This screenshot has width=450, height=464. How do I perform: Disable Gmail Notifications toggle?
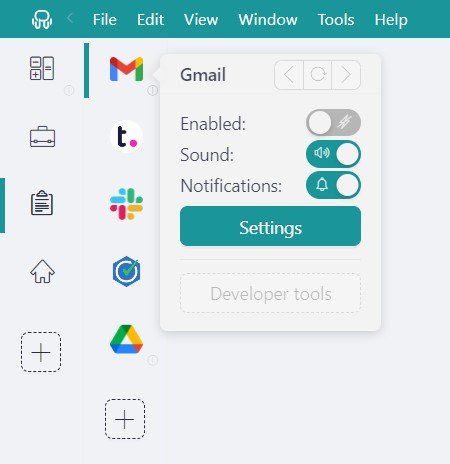point(333,185)
